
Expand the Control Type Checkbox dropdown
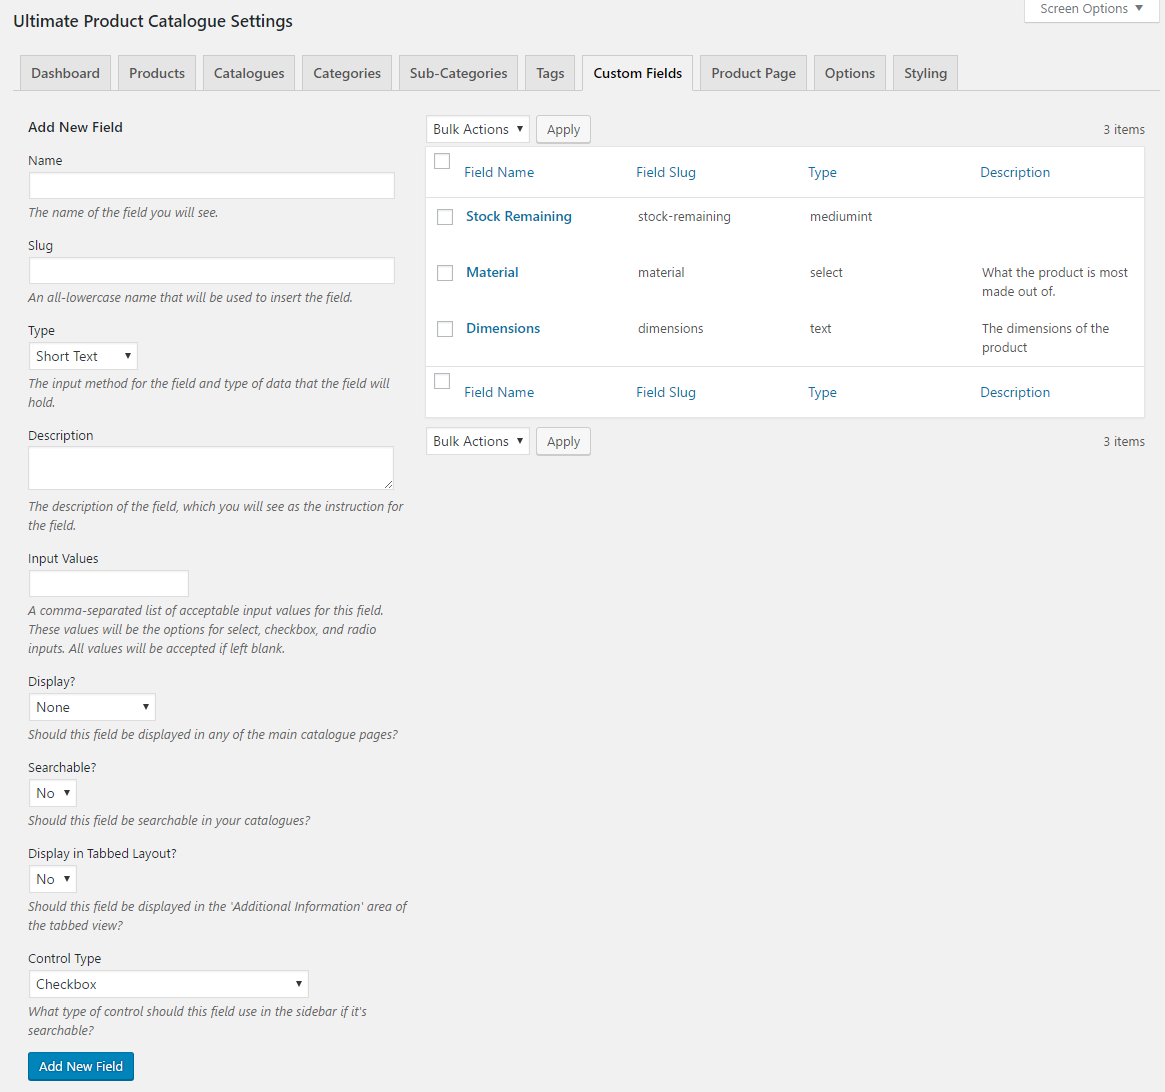tap(168, 984)
